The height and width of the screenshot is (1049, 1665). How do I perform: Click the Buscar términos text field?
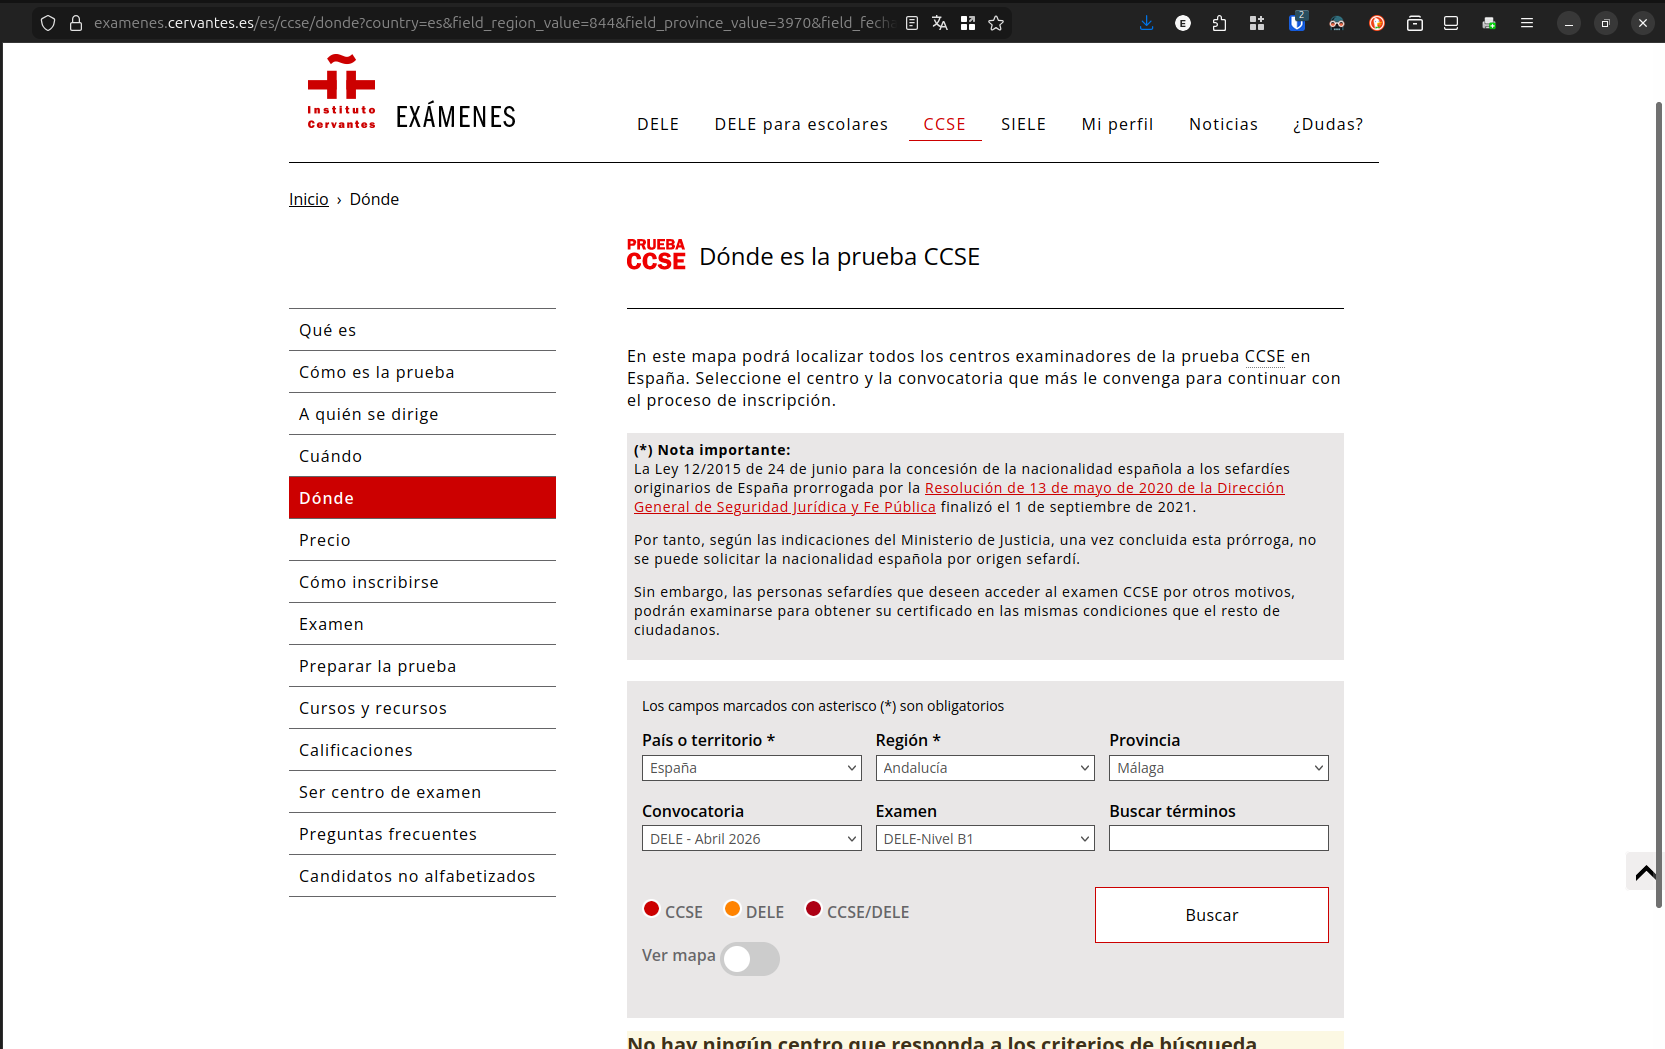pos(1218,838)
